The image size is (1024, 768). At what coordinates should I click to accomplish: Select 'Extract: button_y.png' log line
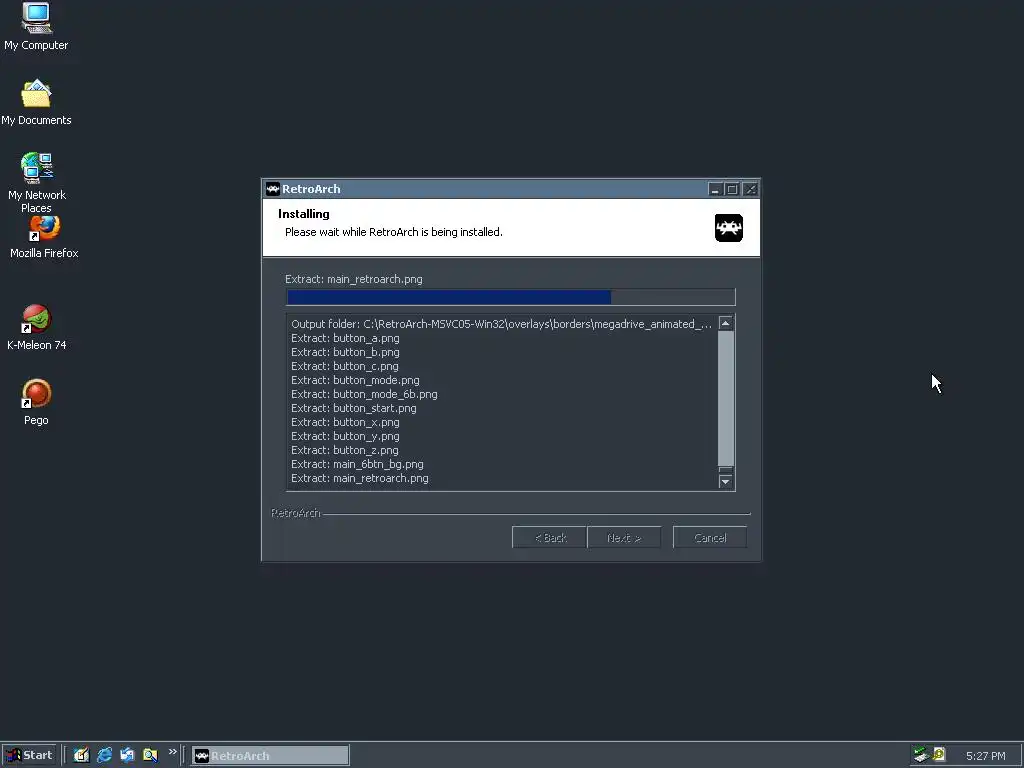(x=345, y=436)
